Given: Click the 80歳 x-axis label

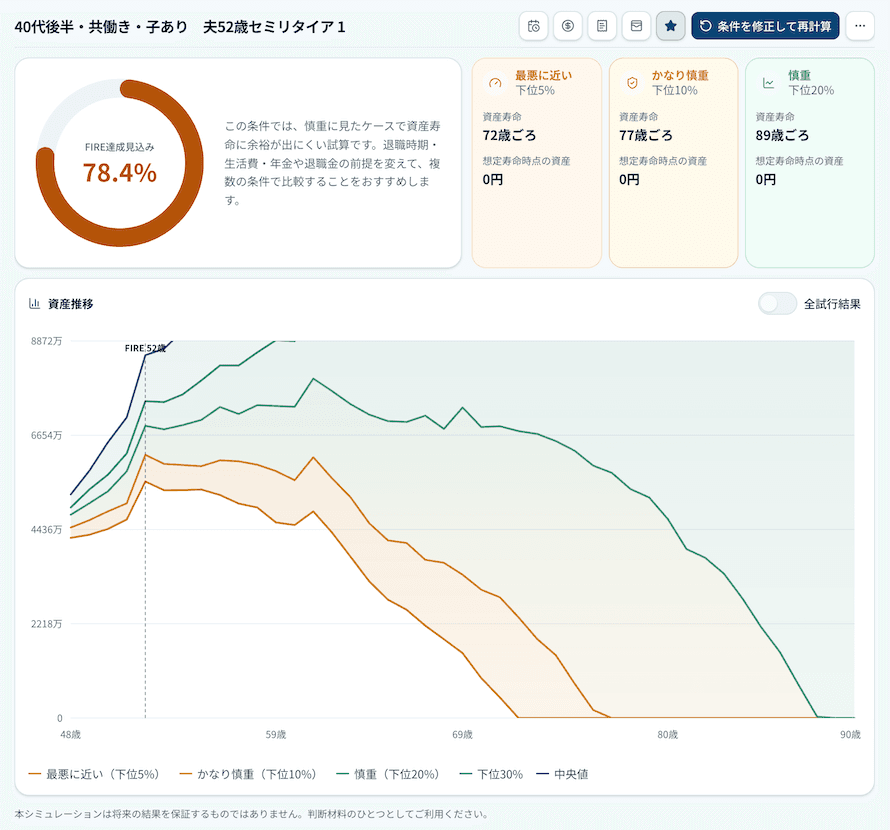Looking at the screenshot, I should click(668, 735).
